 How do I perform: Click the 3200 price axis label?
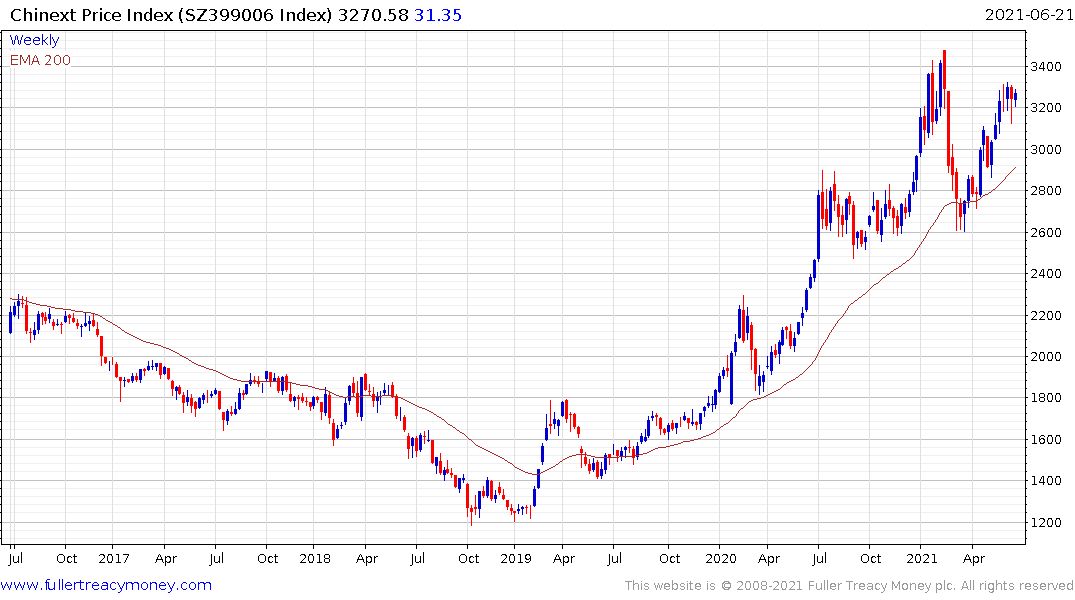coord(1046,108)
